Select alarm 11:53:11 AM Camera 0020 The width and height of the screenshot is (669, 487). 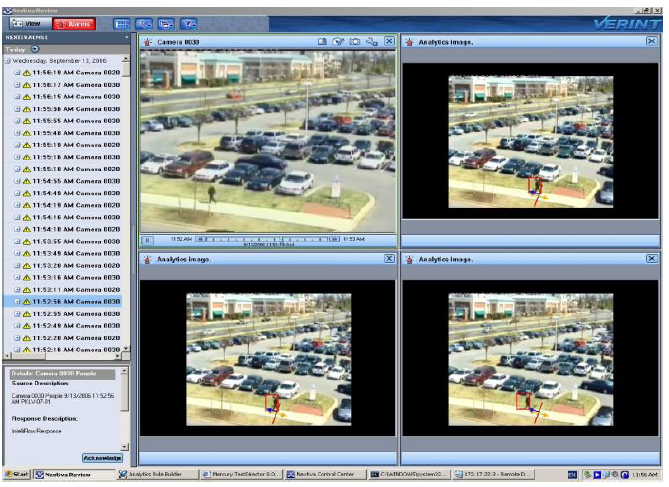pyautogui.click(x=76, y=289)
